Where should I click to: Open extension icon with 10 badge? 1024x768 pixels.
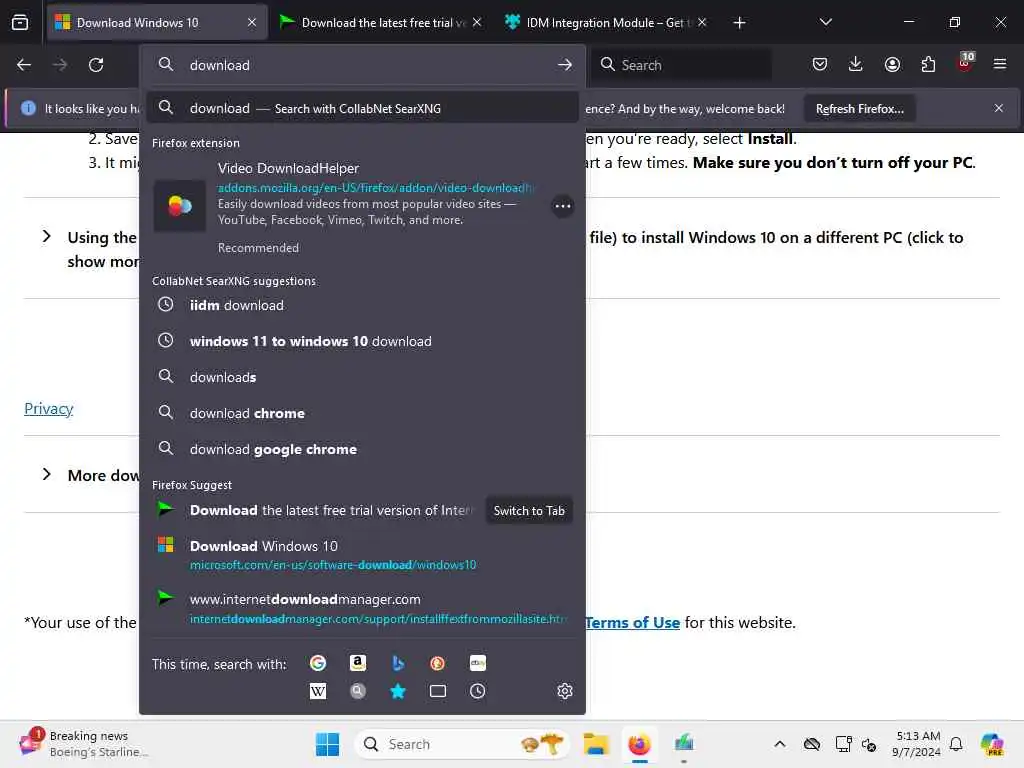pyautogui.click(x=965, y=63)
